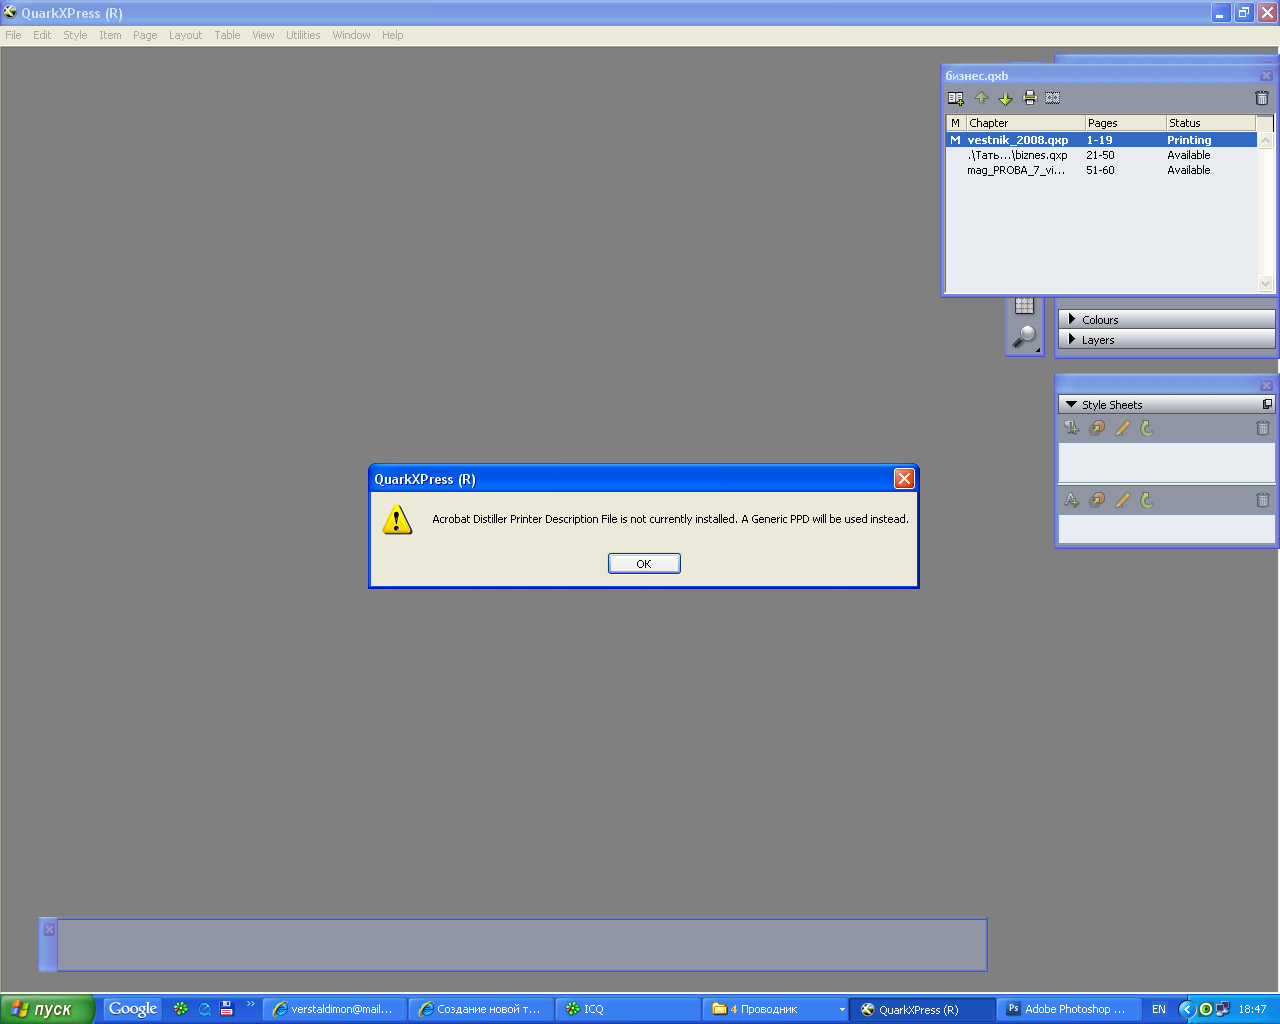Viewport: 1280px width, 1024px height.
Task: Close the бизнес.qxb book palette
Action: (1266, 76)
